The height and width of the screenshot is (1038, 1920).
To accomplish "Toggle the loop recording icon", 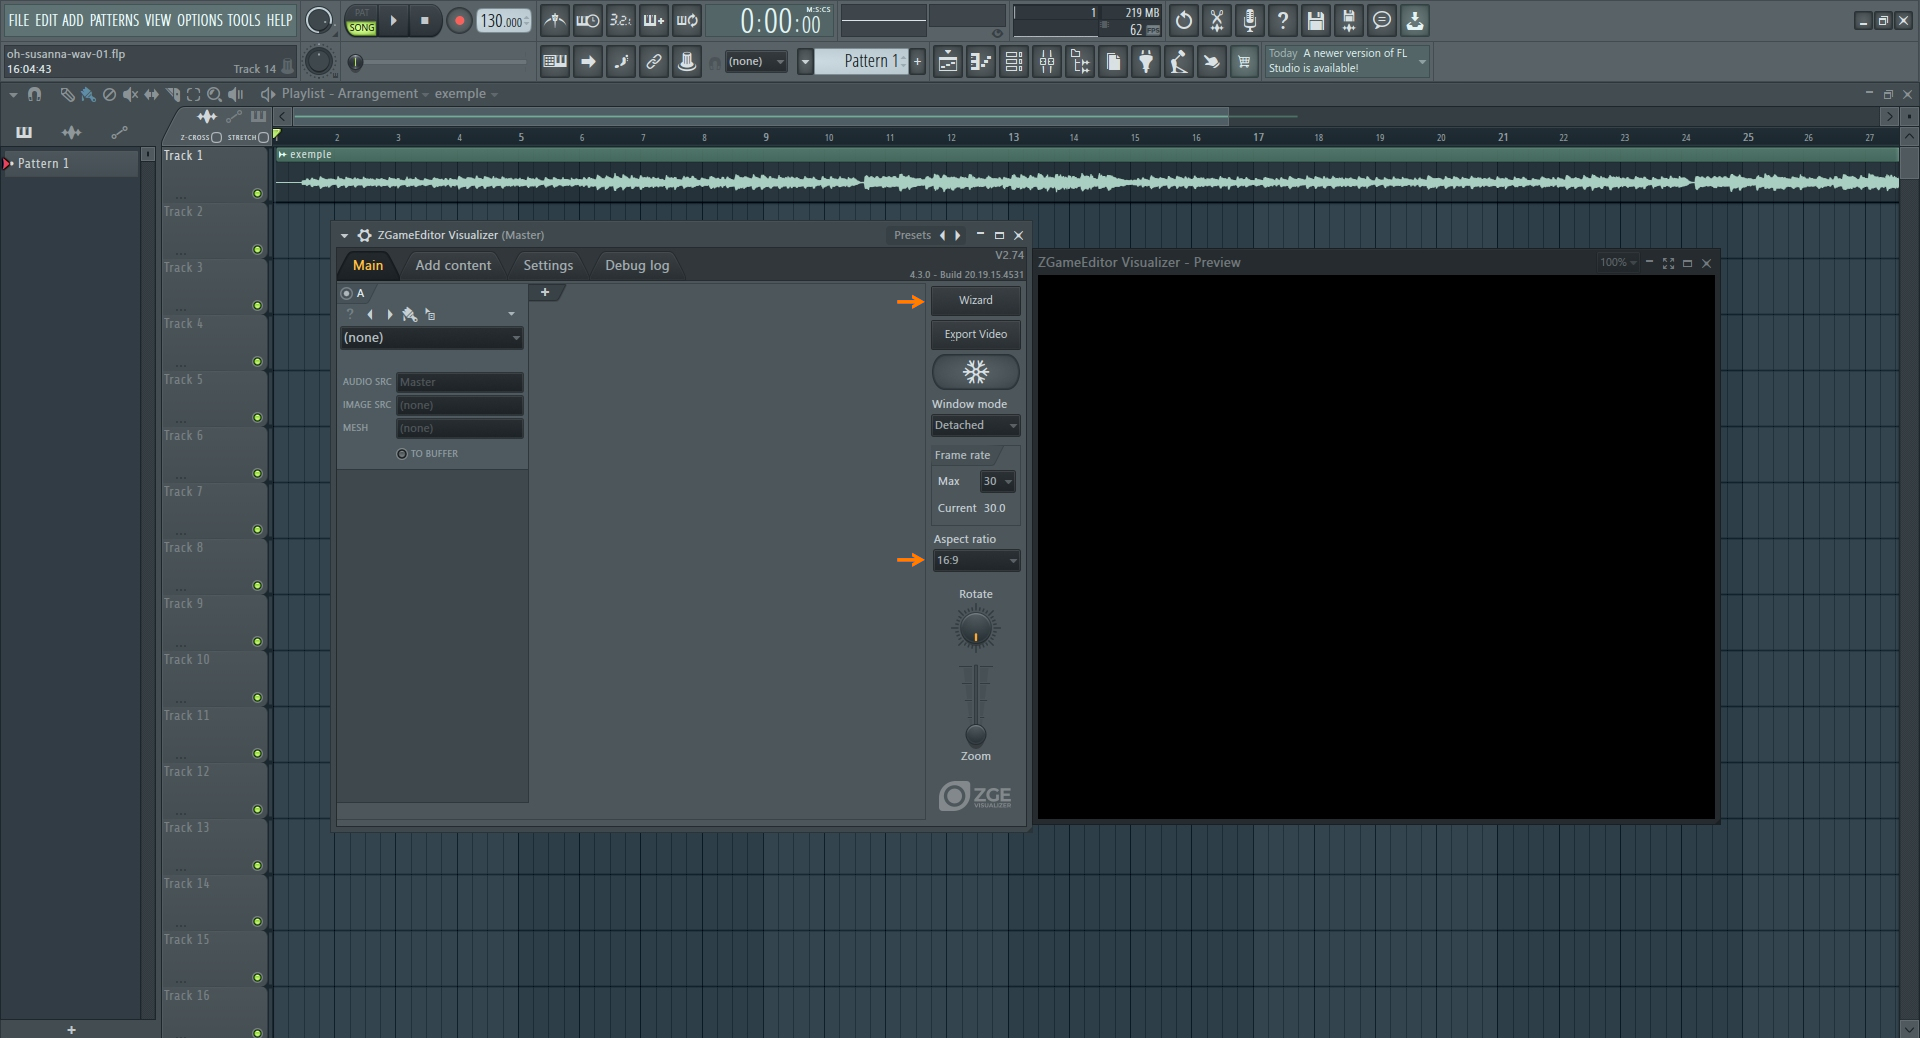I will point(686,20).
